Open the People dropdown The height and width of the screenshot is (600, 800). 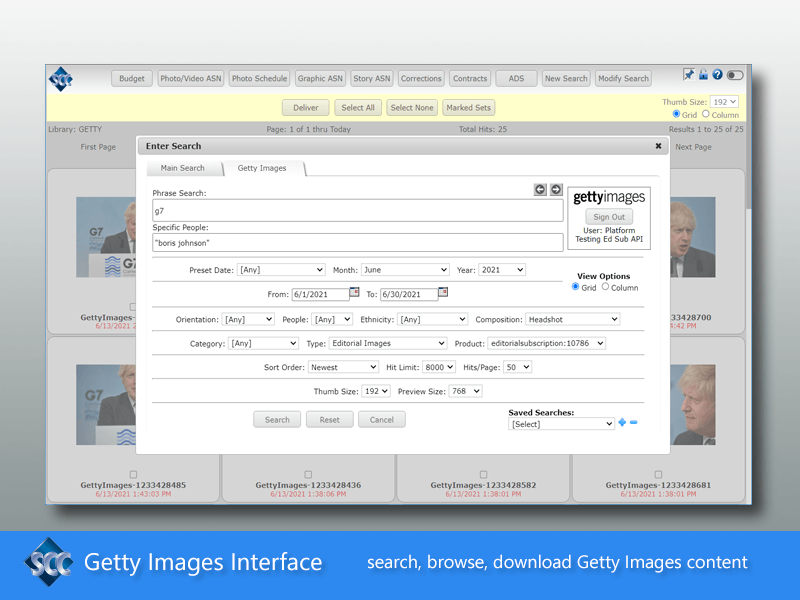[332, 319]
